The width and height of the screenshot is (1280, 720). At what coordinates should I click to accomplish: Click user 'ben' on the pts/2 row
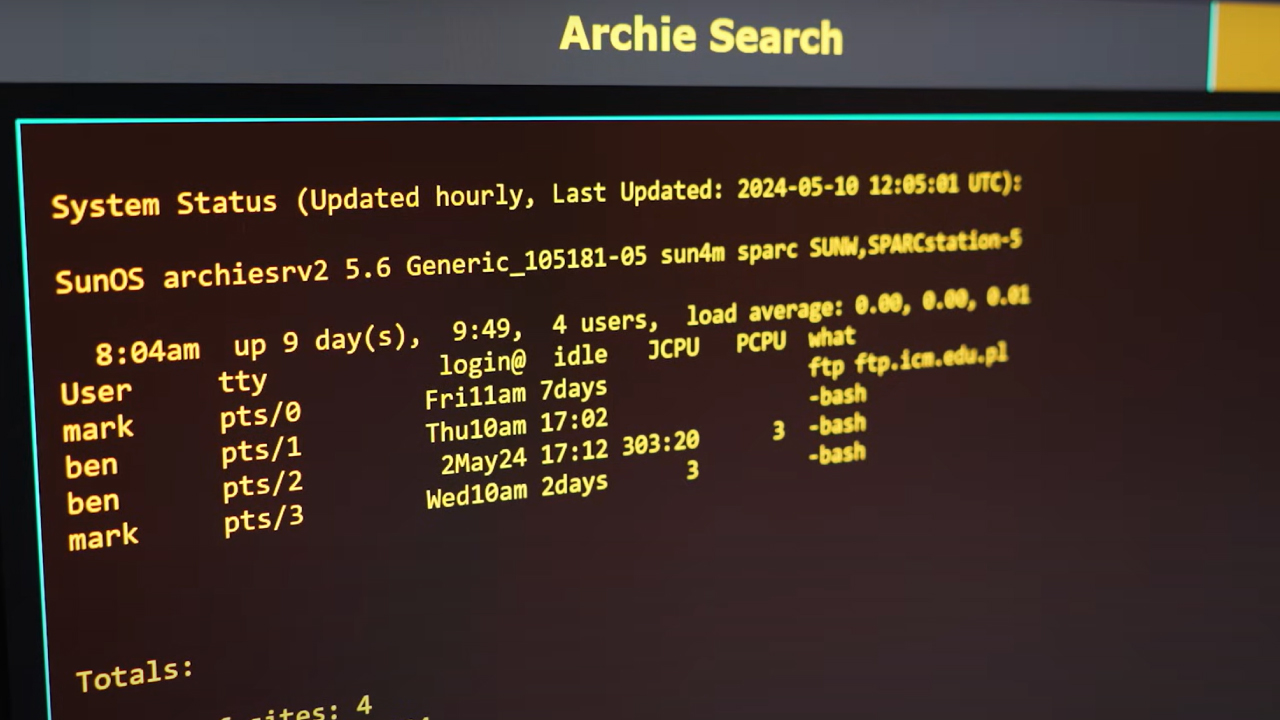click(93, 502)
